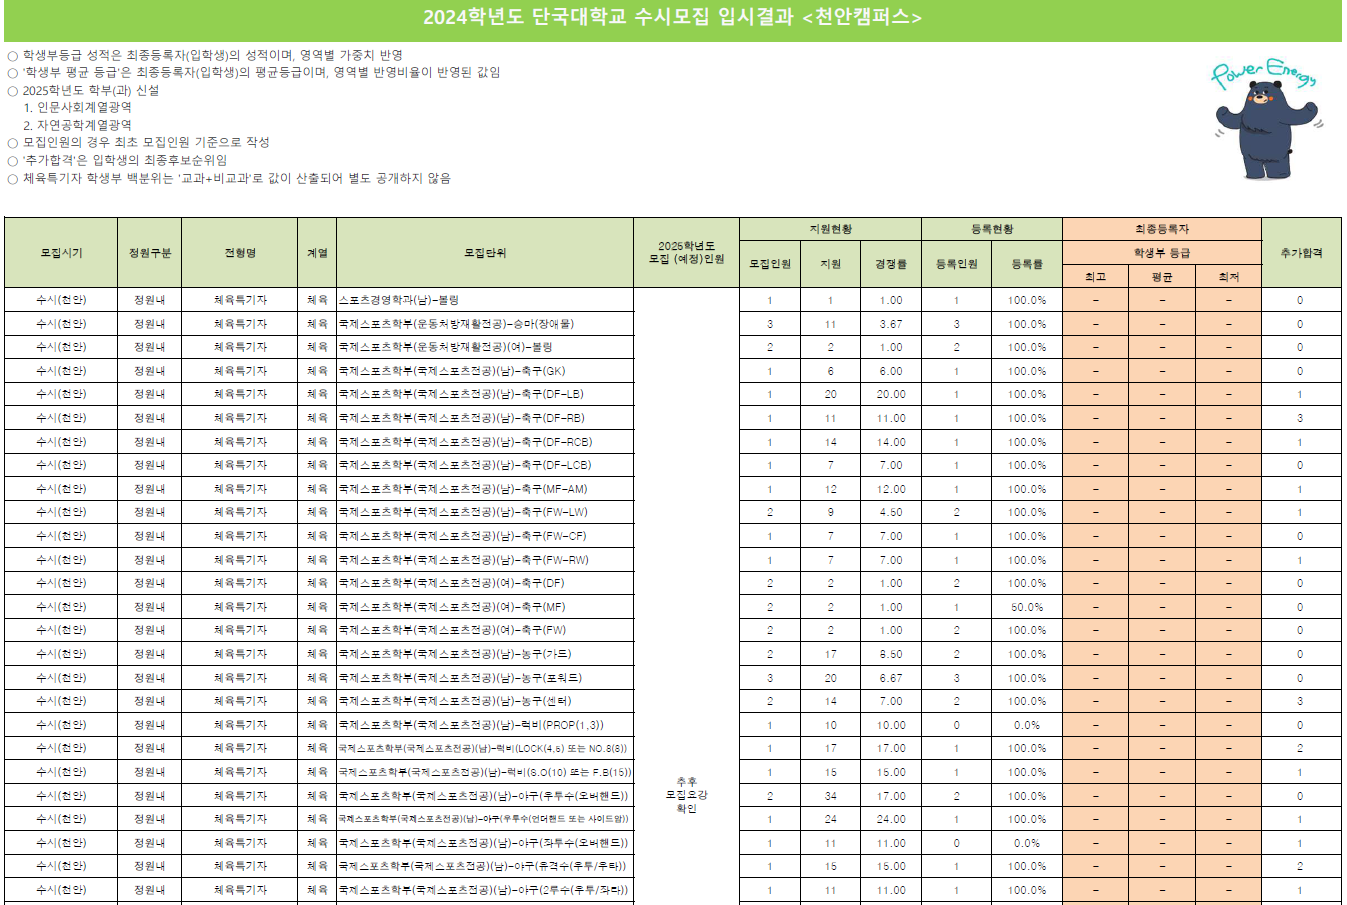The height and width of the screenshot is (905, 1347).
Task: Click the '등록률' sub-header
Action: 1027,264
